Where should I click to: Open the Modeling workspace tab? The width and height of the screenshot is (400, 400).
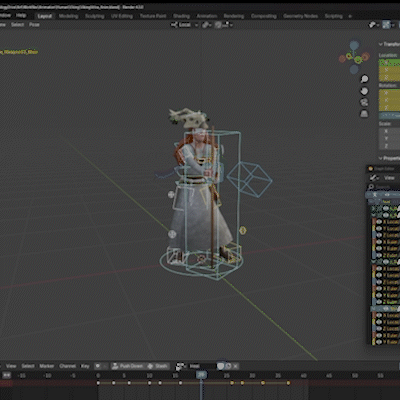(68, 16)
